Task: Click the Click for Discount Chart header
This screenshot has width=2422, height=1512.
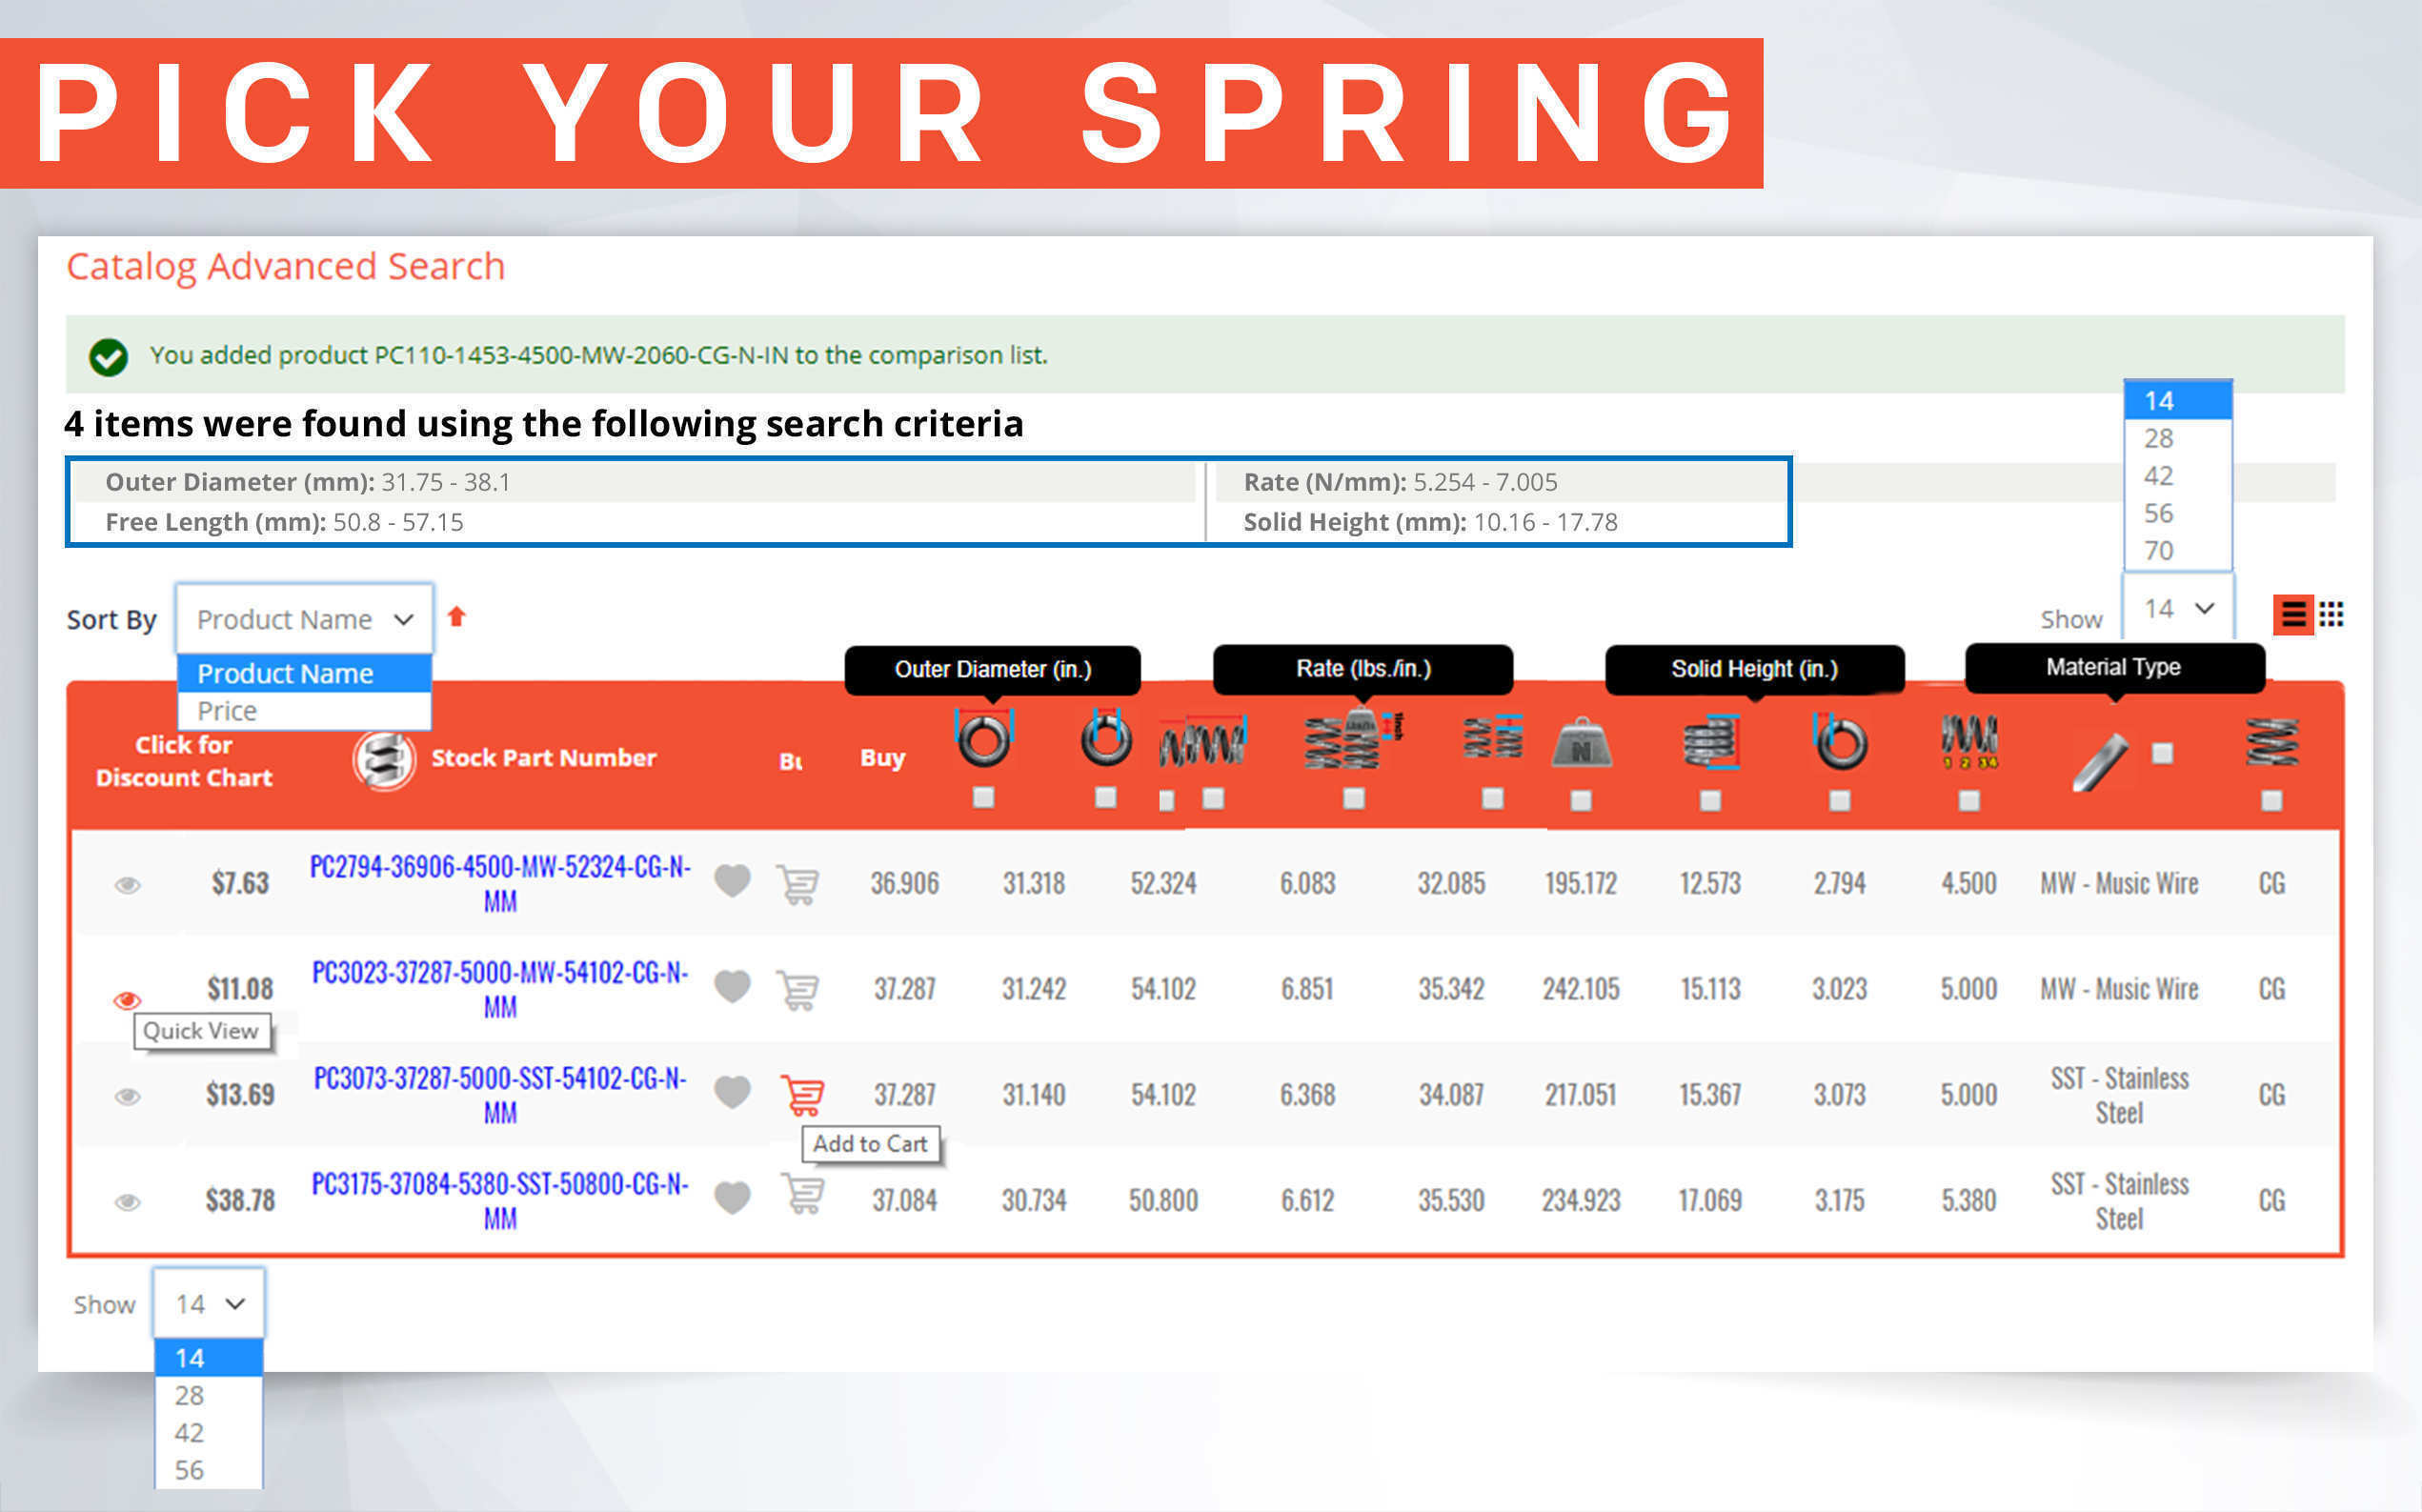Action: pyautogui.click(x=184, y=761)
